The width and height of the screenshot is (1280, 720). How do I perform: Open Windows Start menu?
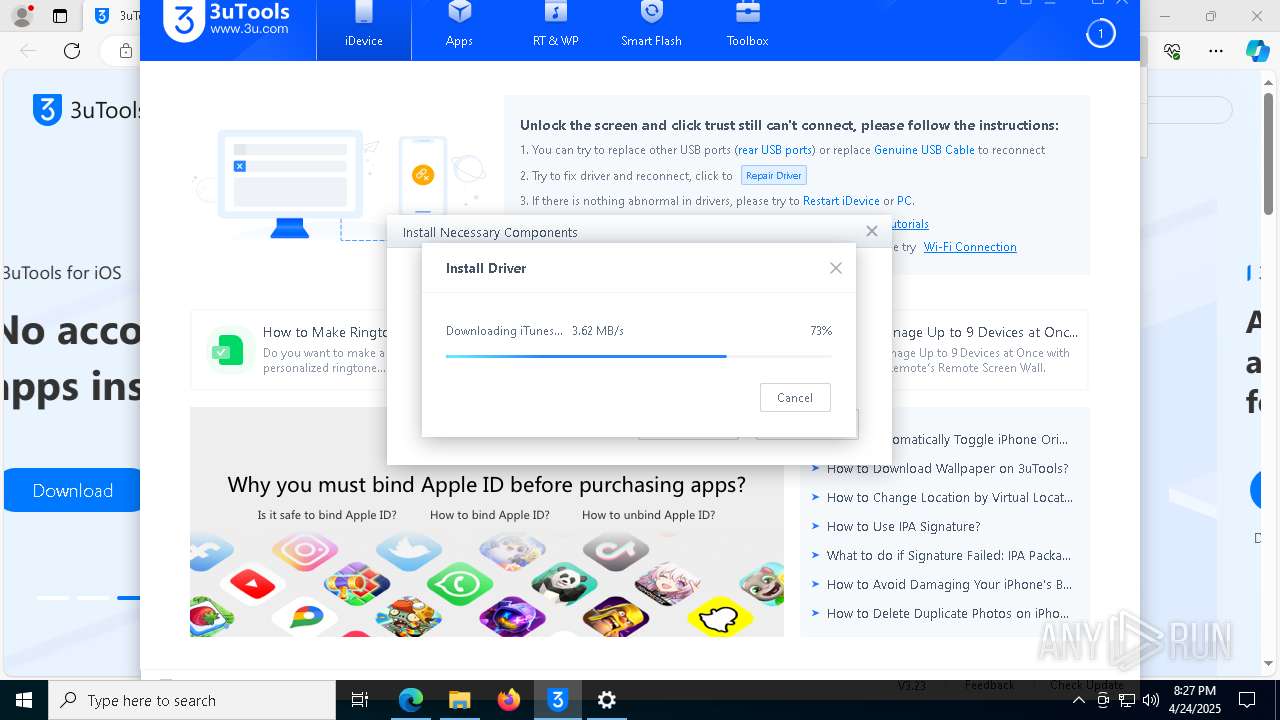click(x=24, y=700)
